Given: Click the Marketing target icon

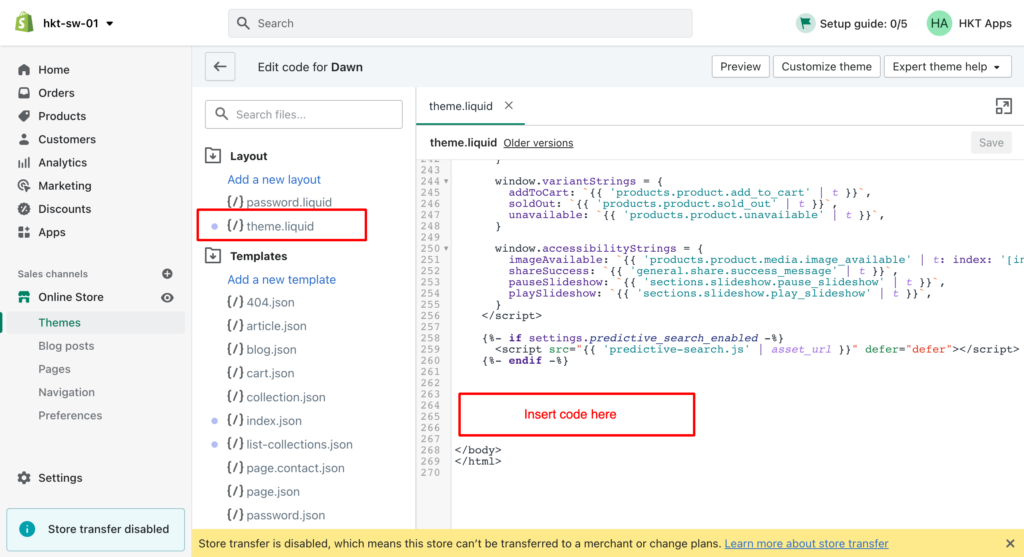Looking at the screenshot, I should coord(24,185).
